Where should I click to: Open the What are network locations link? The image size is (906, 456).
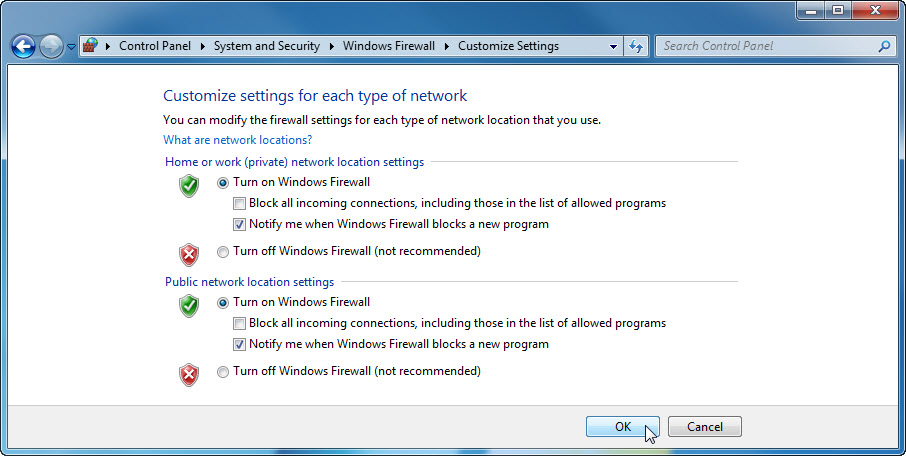(x=237, y=140)
